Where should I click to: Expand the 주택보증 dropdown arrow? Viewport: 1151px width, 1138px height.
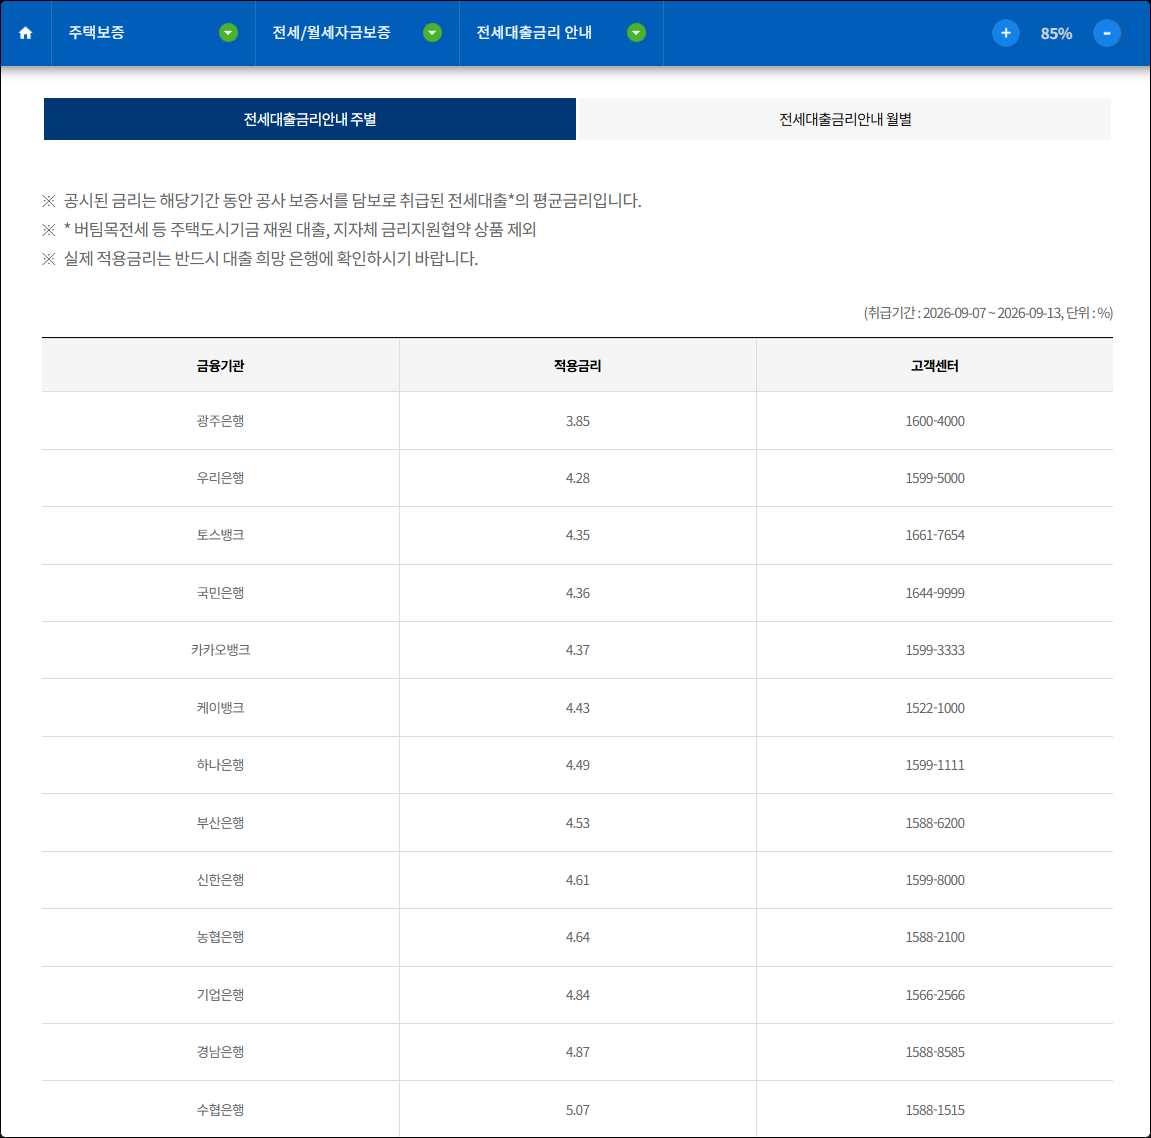228,33
